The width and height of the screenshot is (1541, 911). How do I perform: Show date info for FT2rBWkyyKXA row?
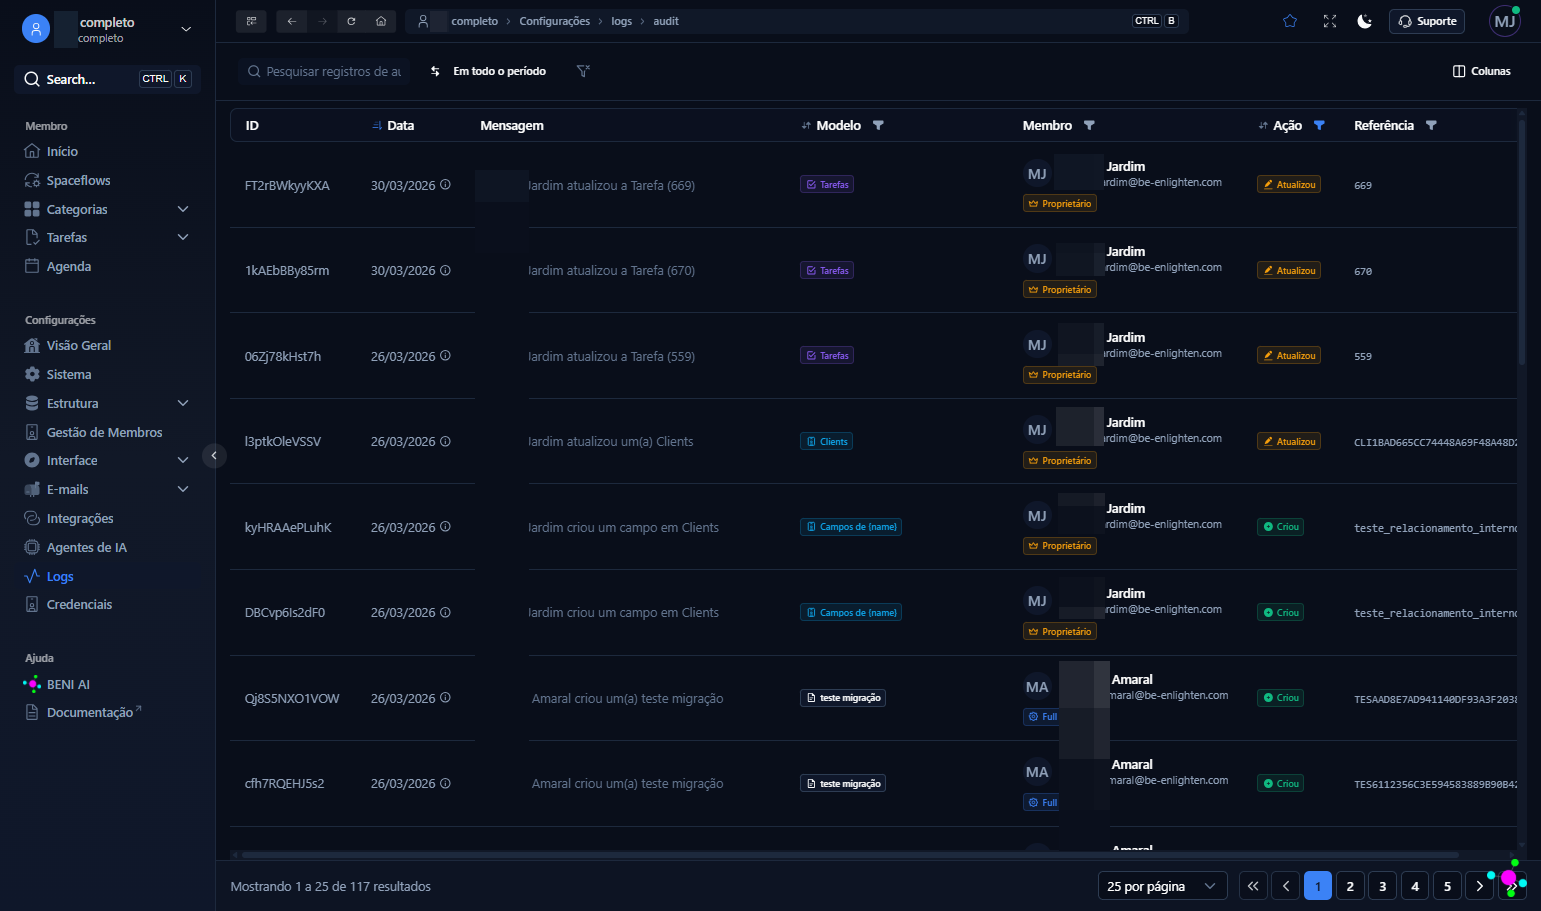coord(445,185)
